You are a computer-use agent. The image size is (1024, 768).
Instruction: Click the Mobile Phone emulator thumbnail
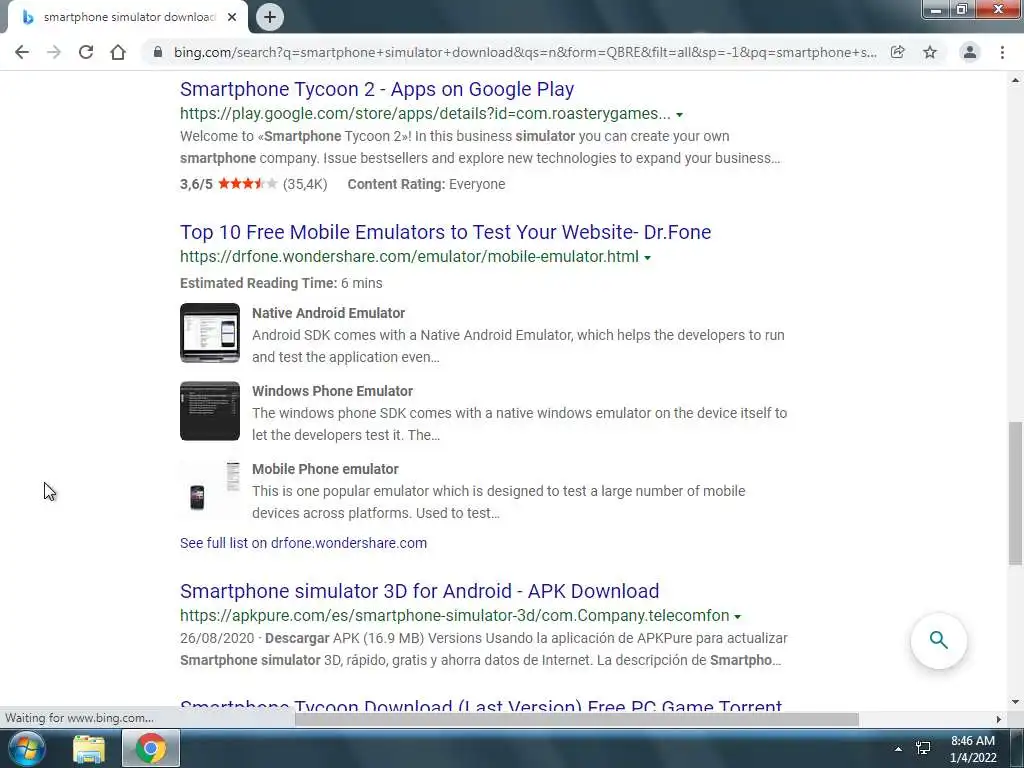tap(210, 488)
